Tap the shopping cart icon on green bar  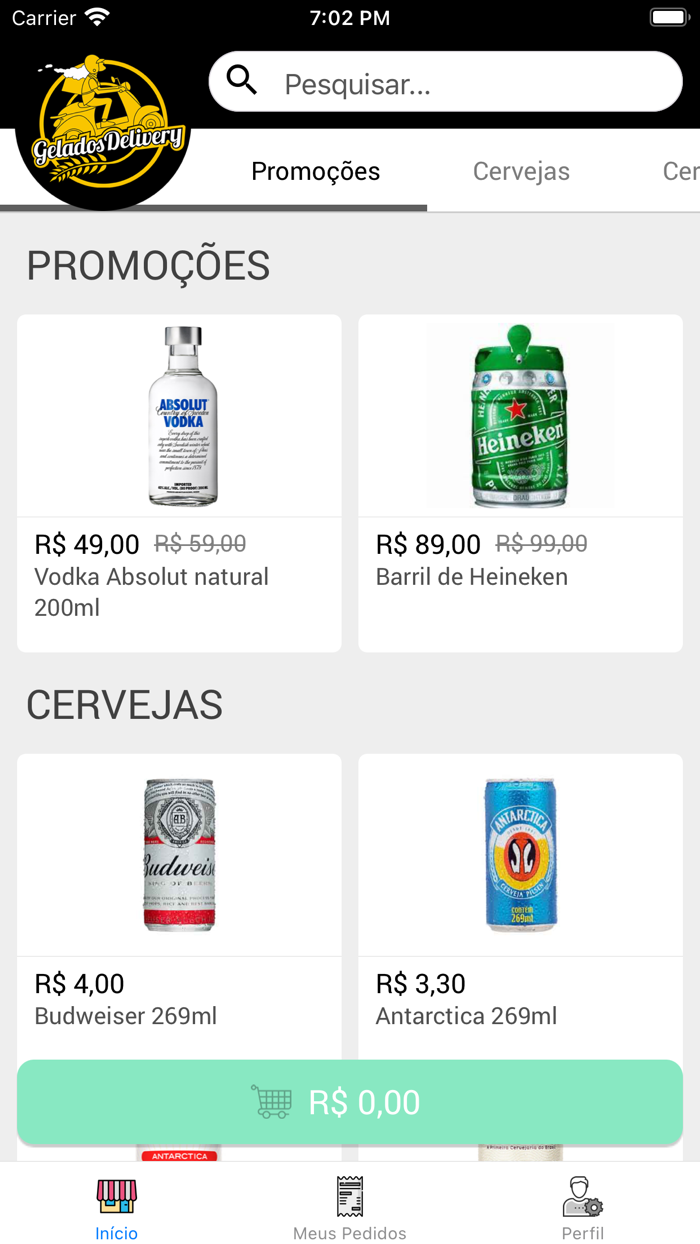(x=272, y=1102)
